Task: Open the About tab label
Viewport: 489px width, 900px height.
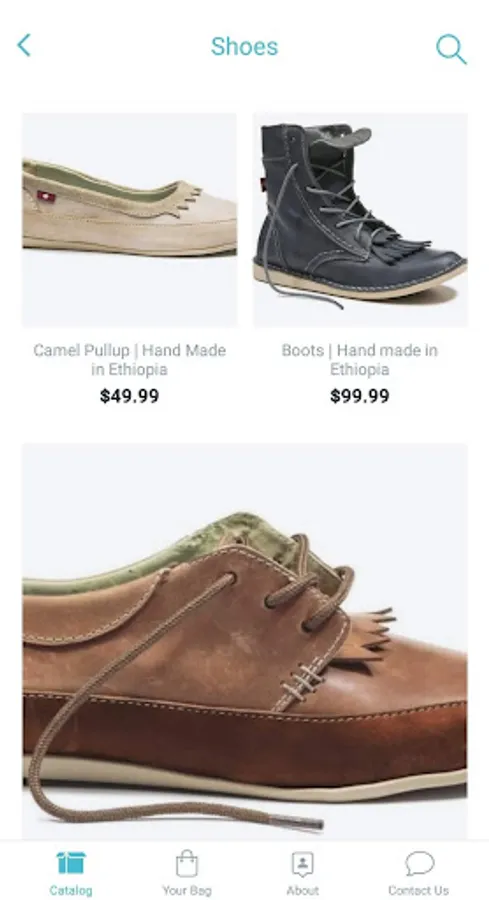Action: pos(302,890)
